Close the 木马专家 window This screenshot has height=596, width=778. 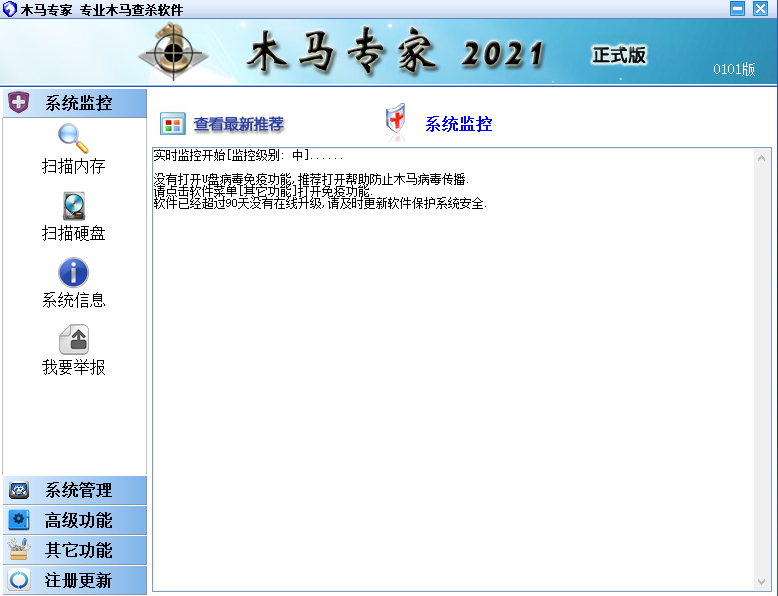tap(761, 8)
